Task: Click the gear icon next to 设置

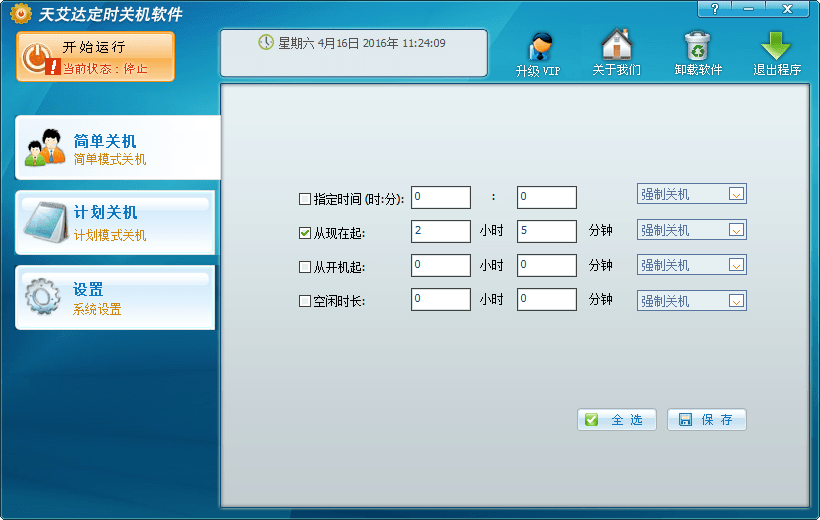Action: point(43,297)
